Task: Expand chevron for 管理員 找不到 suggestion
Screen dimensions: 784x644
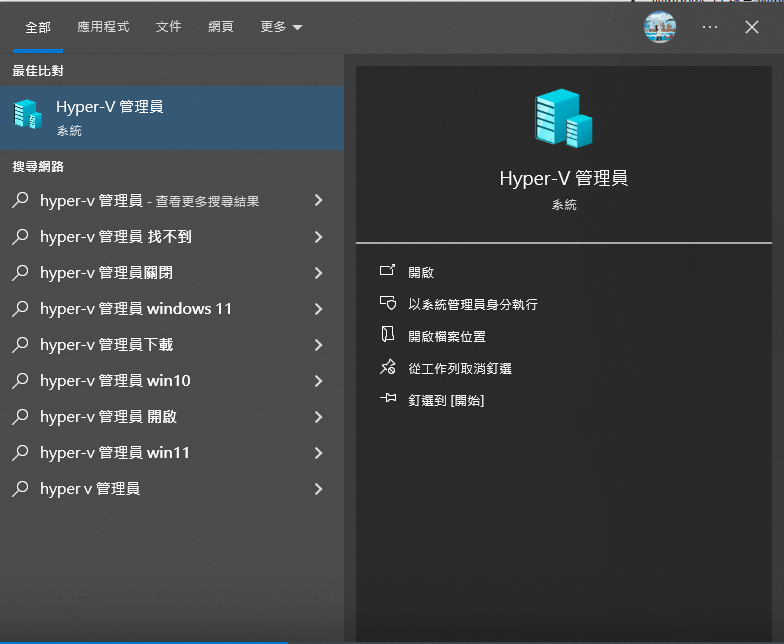Action: point(318,236)
